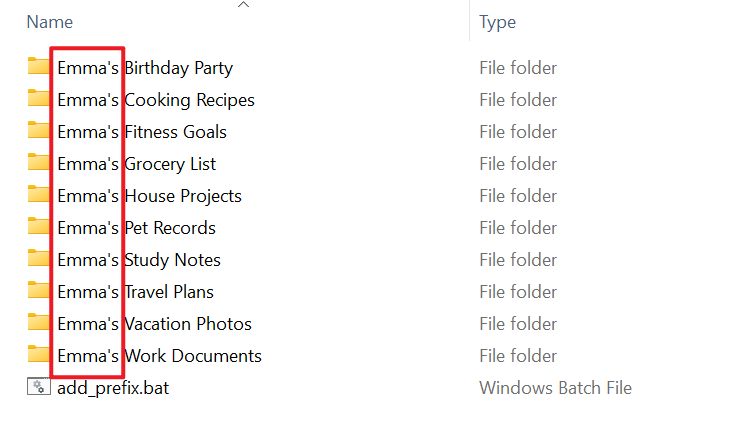Click the Emma's Cooking Recipes folder icon
This screenshot has width=731, height=427.
click(38, 100)
